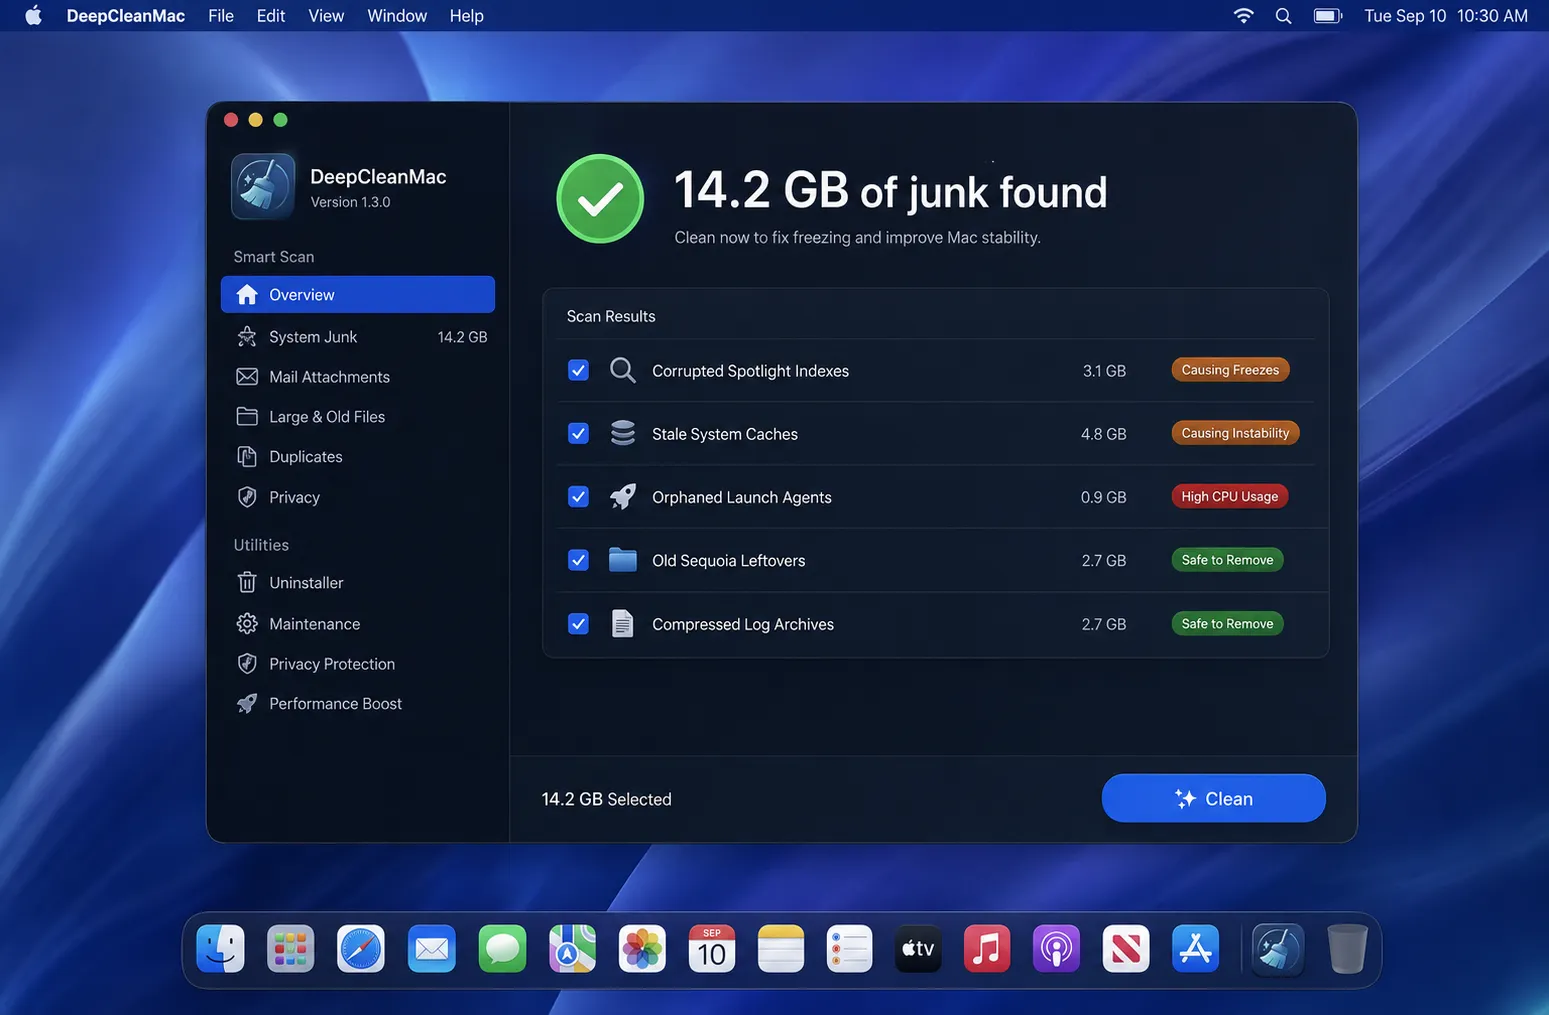Open Finder from the Dock
1549x1015 pixels.
221,948
